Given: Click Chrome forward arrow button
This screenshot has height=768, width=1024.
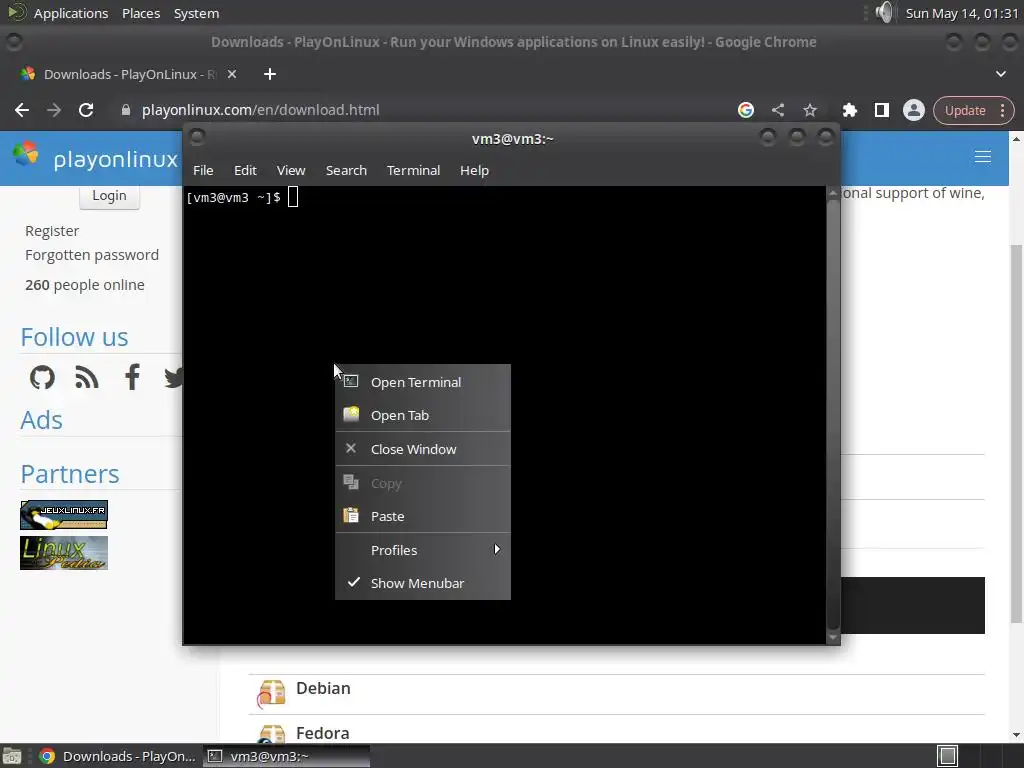Looking at the screenshot, I should coord(54,110).
